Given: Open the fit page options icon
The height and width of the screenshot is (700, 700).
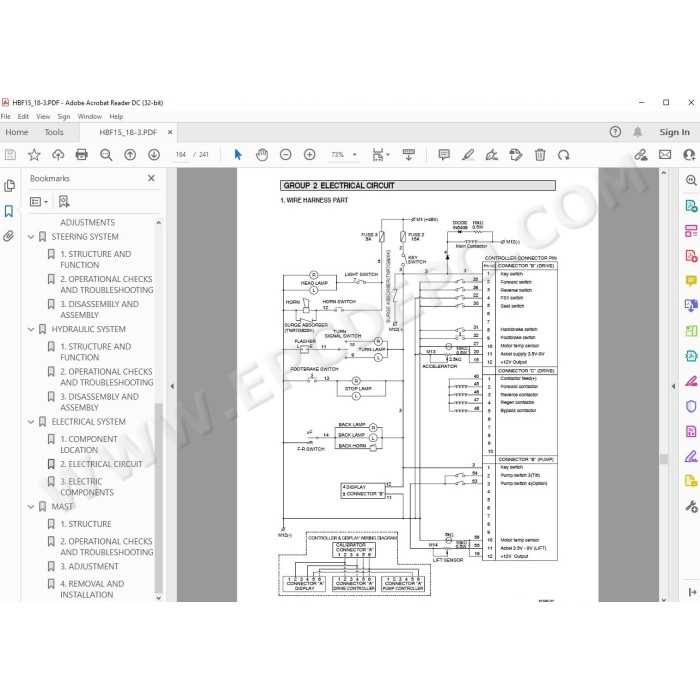Looking at the screenshot, I should (380, 155).
